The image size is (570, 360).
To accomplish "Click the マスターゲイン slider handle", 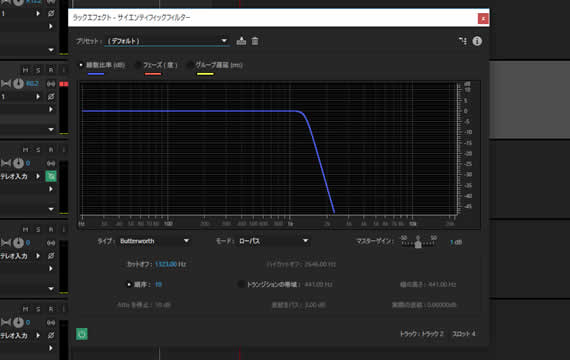I will tap(418, 244).
